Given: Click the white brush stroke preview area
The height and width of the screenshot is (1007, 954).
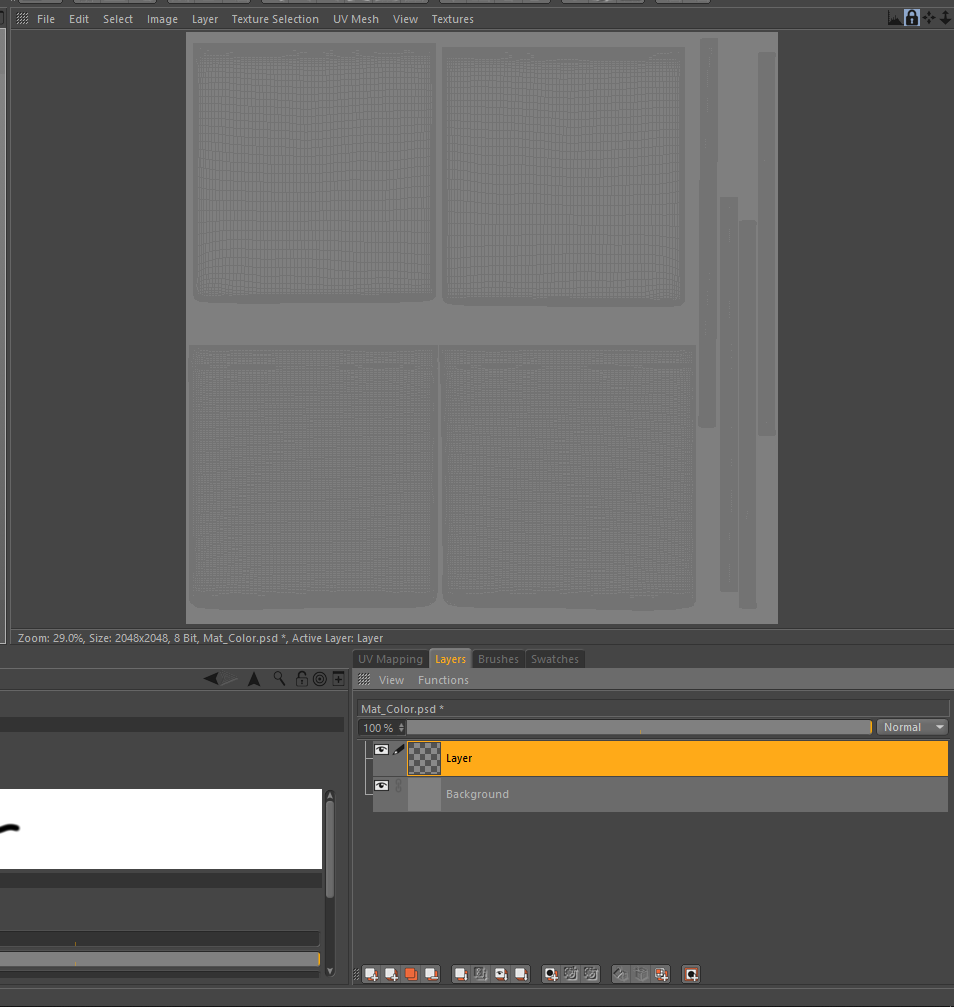Looking at the screenshot, I should [x=161, y=828].
